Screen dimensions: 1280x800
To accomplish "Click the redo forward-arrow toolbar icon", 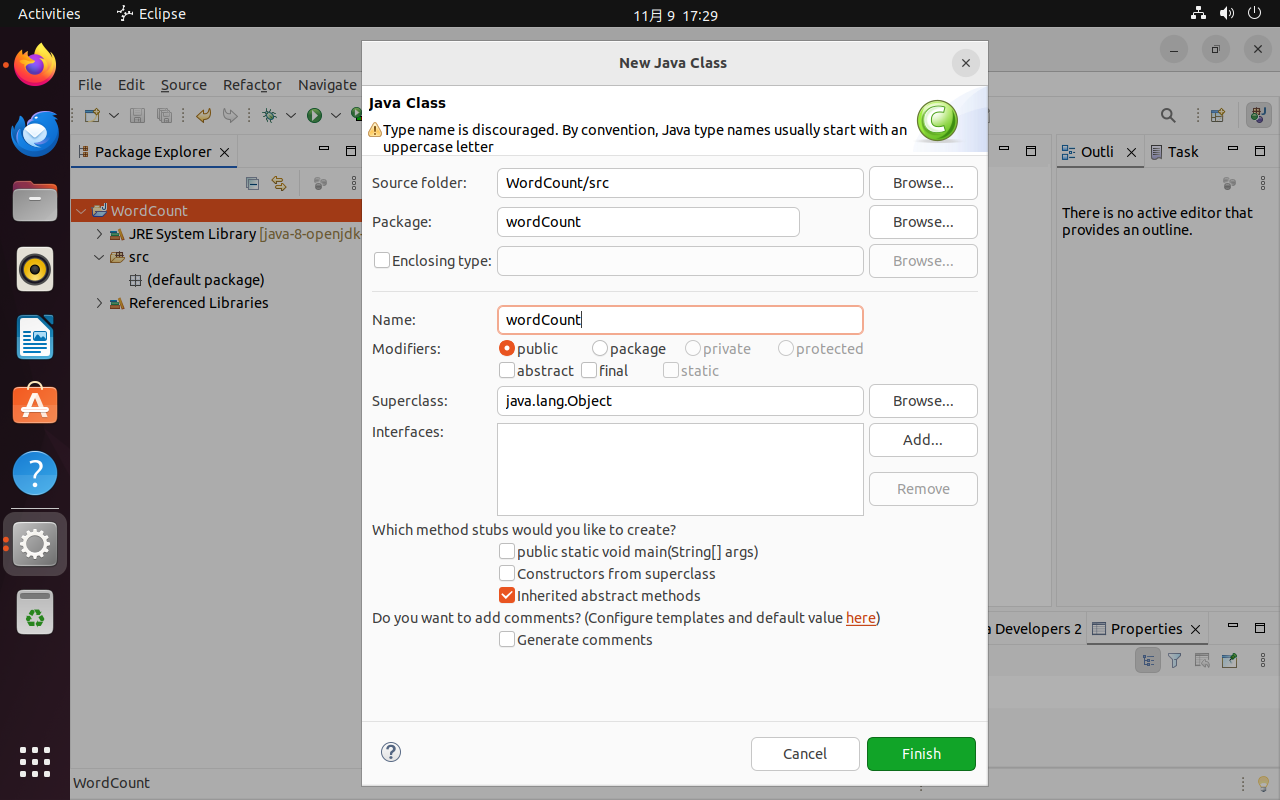I will pyautogui.click(x=230, y=116).
